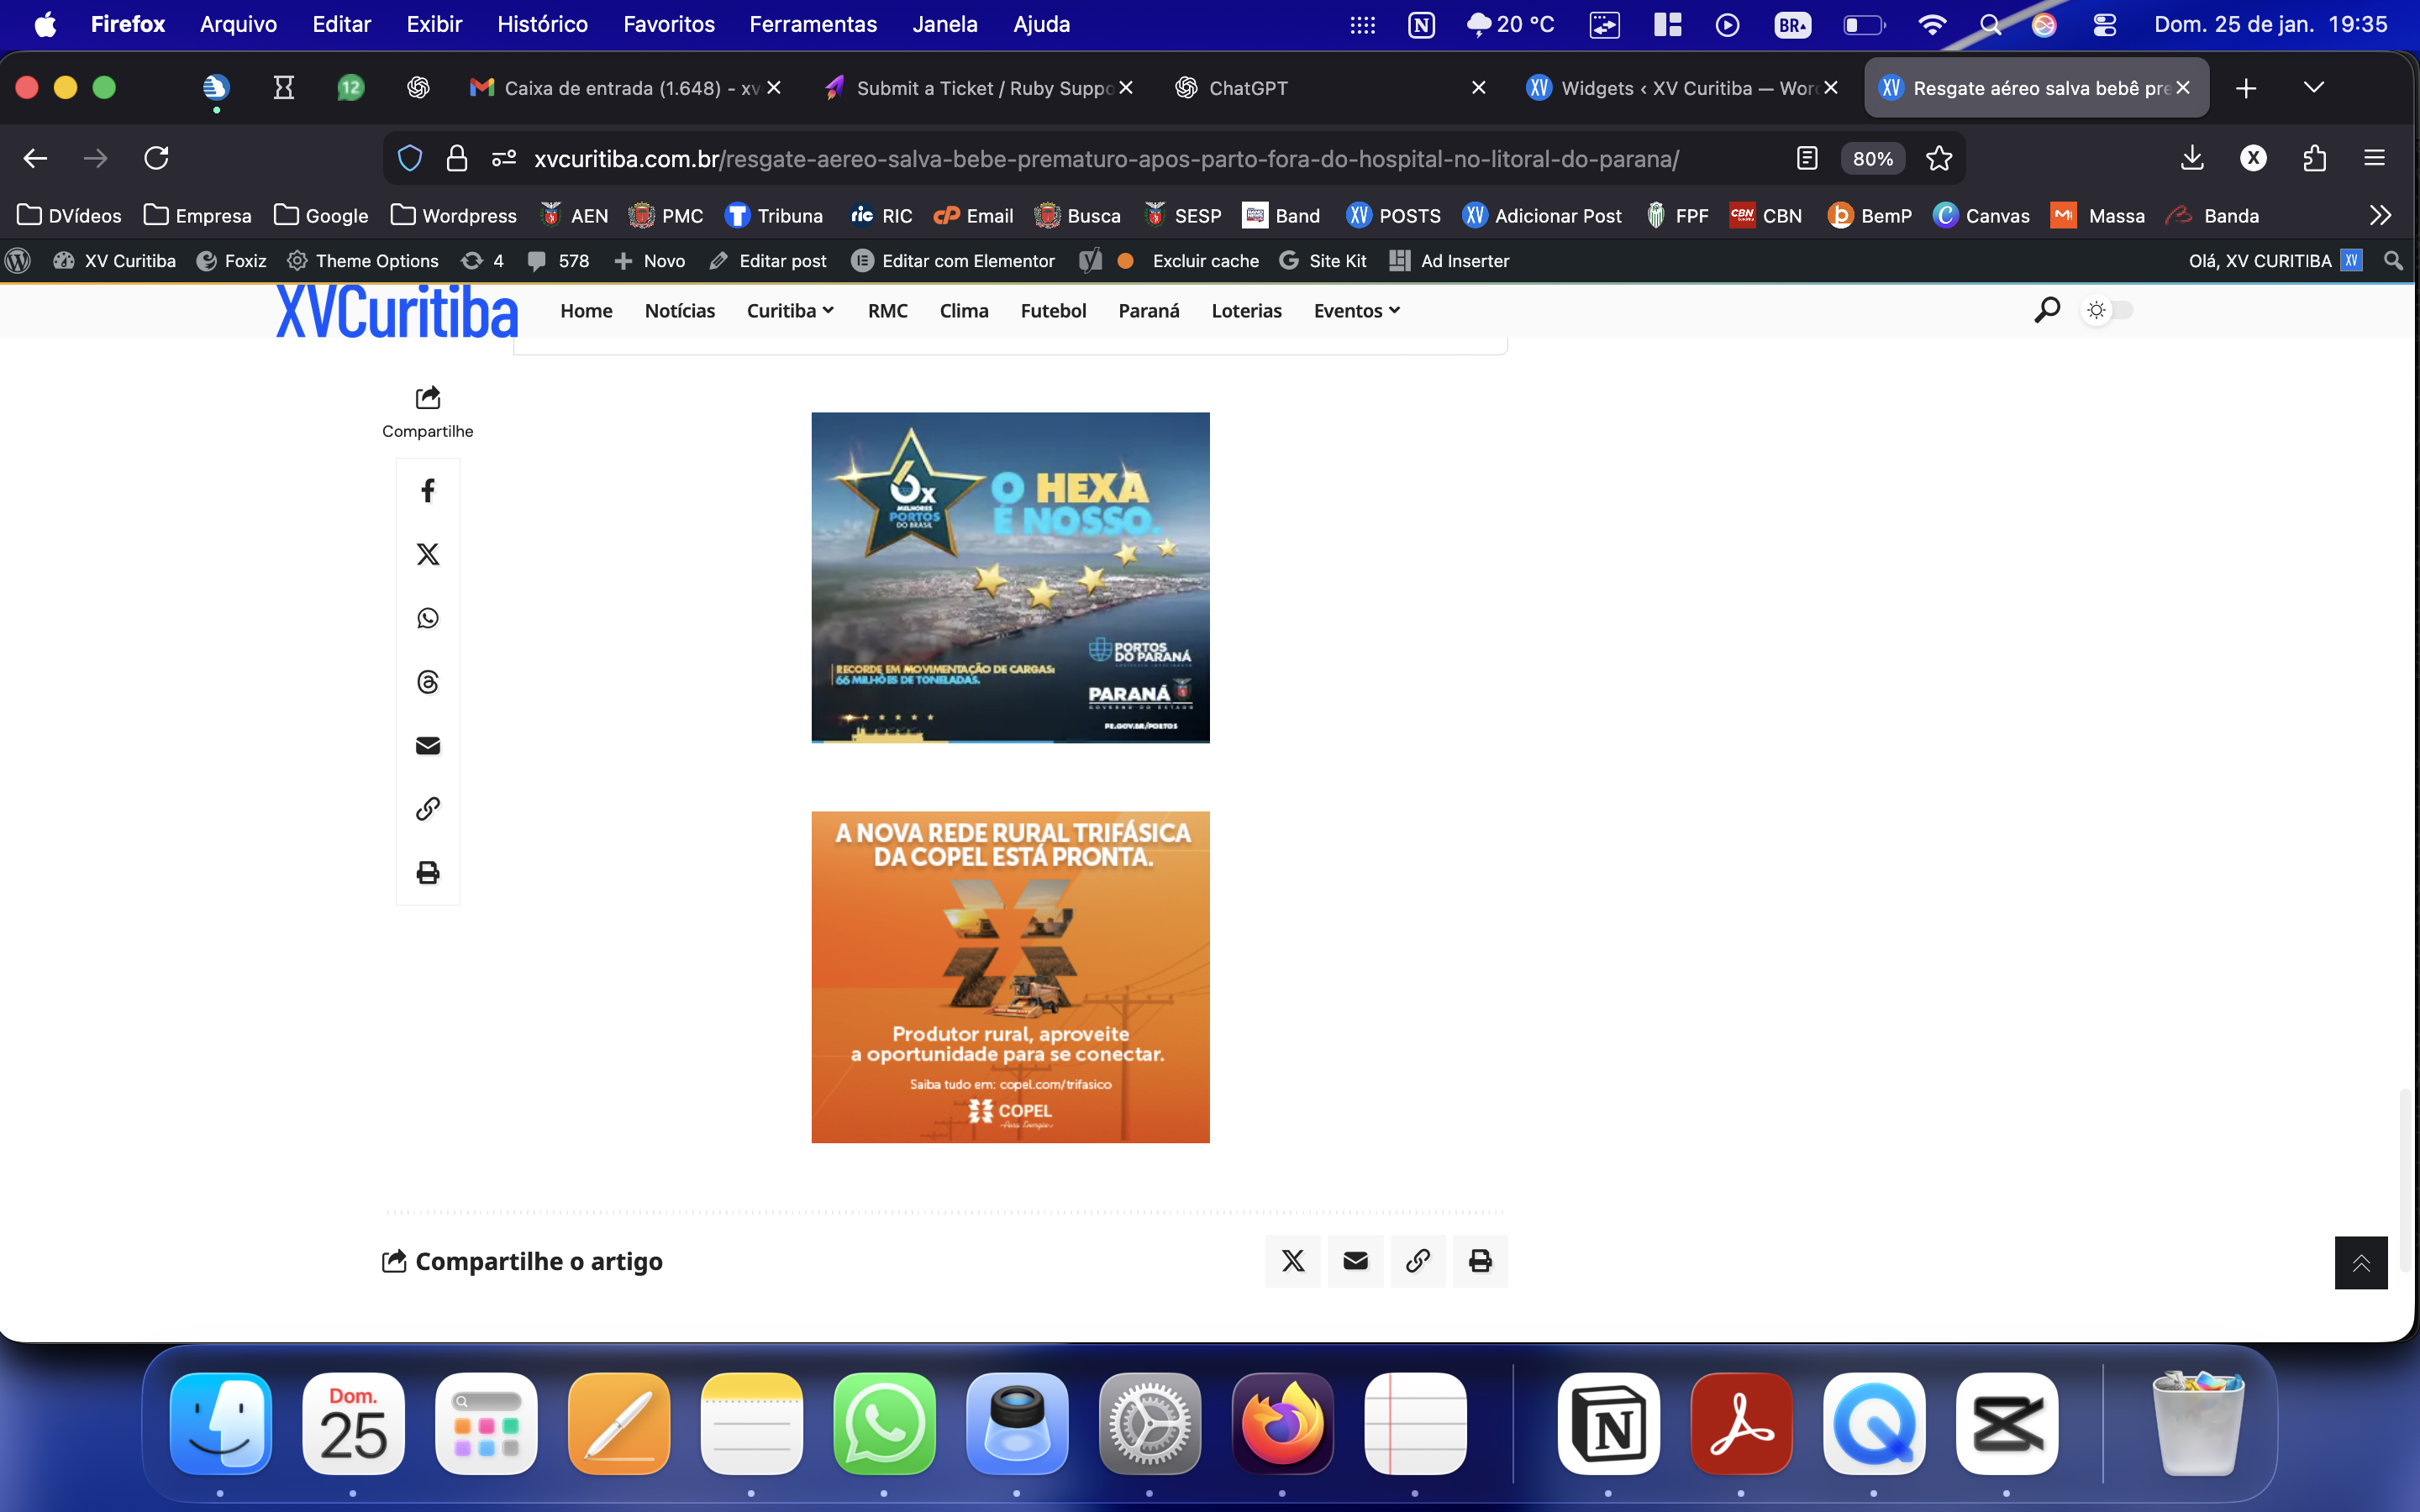Image resolution: width=2420 pixels, height=1512 pixels.
Task: Show more bookmarks with double chevron
Action: (x=2380, y=215)
